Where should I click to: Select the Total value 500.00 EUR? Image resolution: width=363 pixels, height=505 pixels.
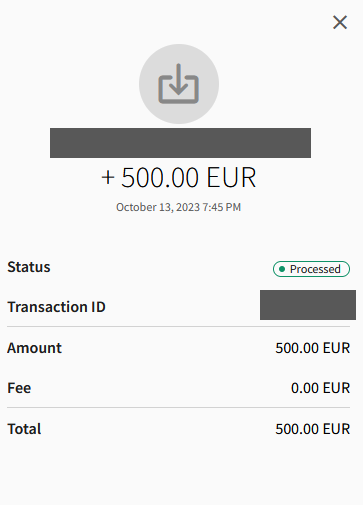(x=313, y=429)
